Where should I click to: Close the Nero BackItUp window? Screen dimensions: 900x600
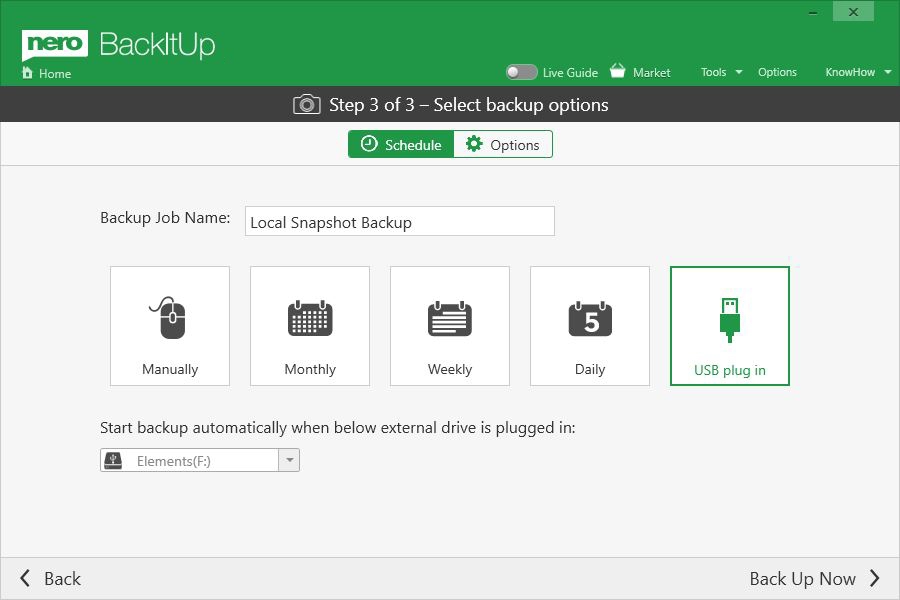click(x=854, y=12)
